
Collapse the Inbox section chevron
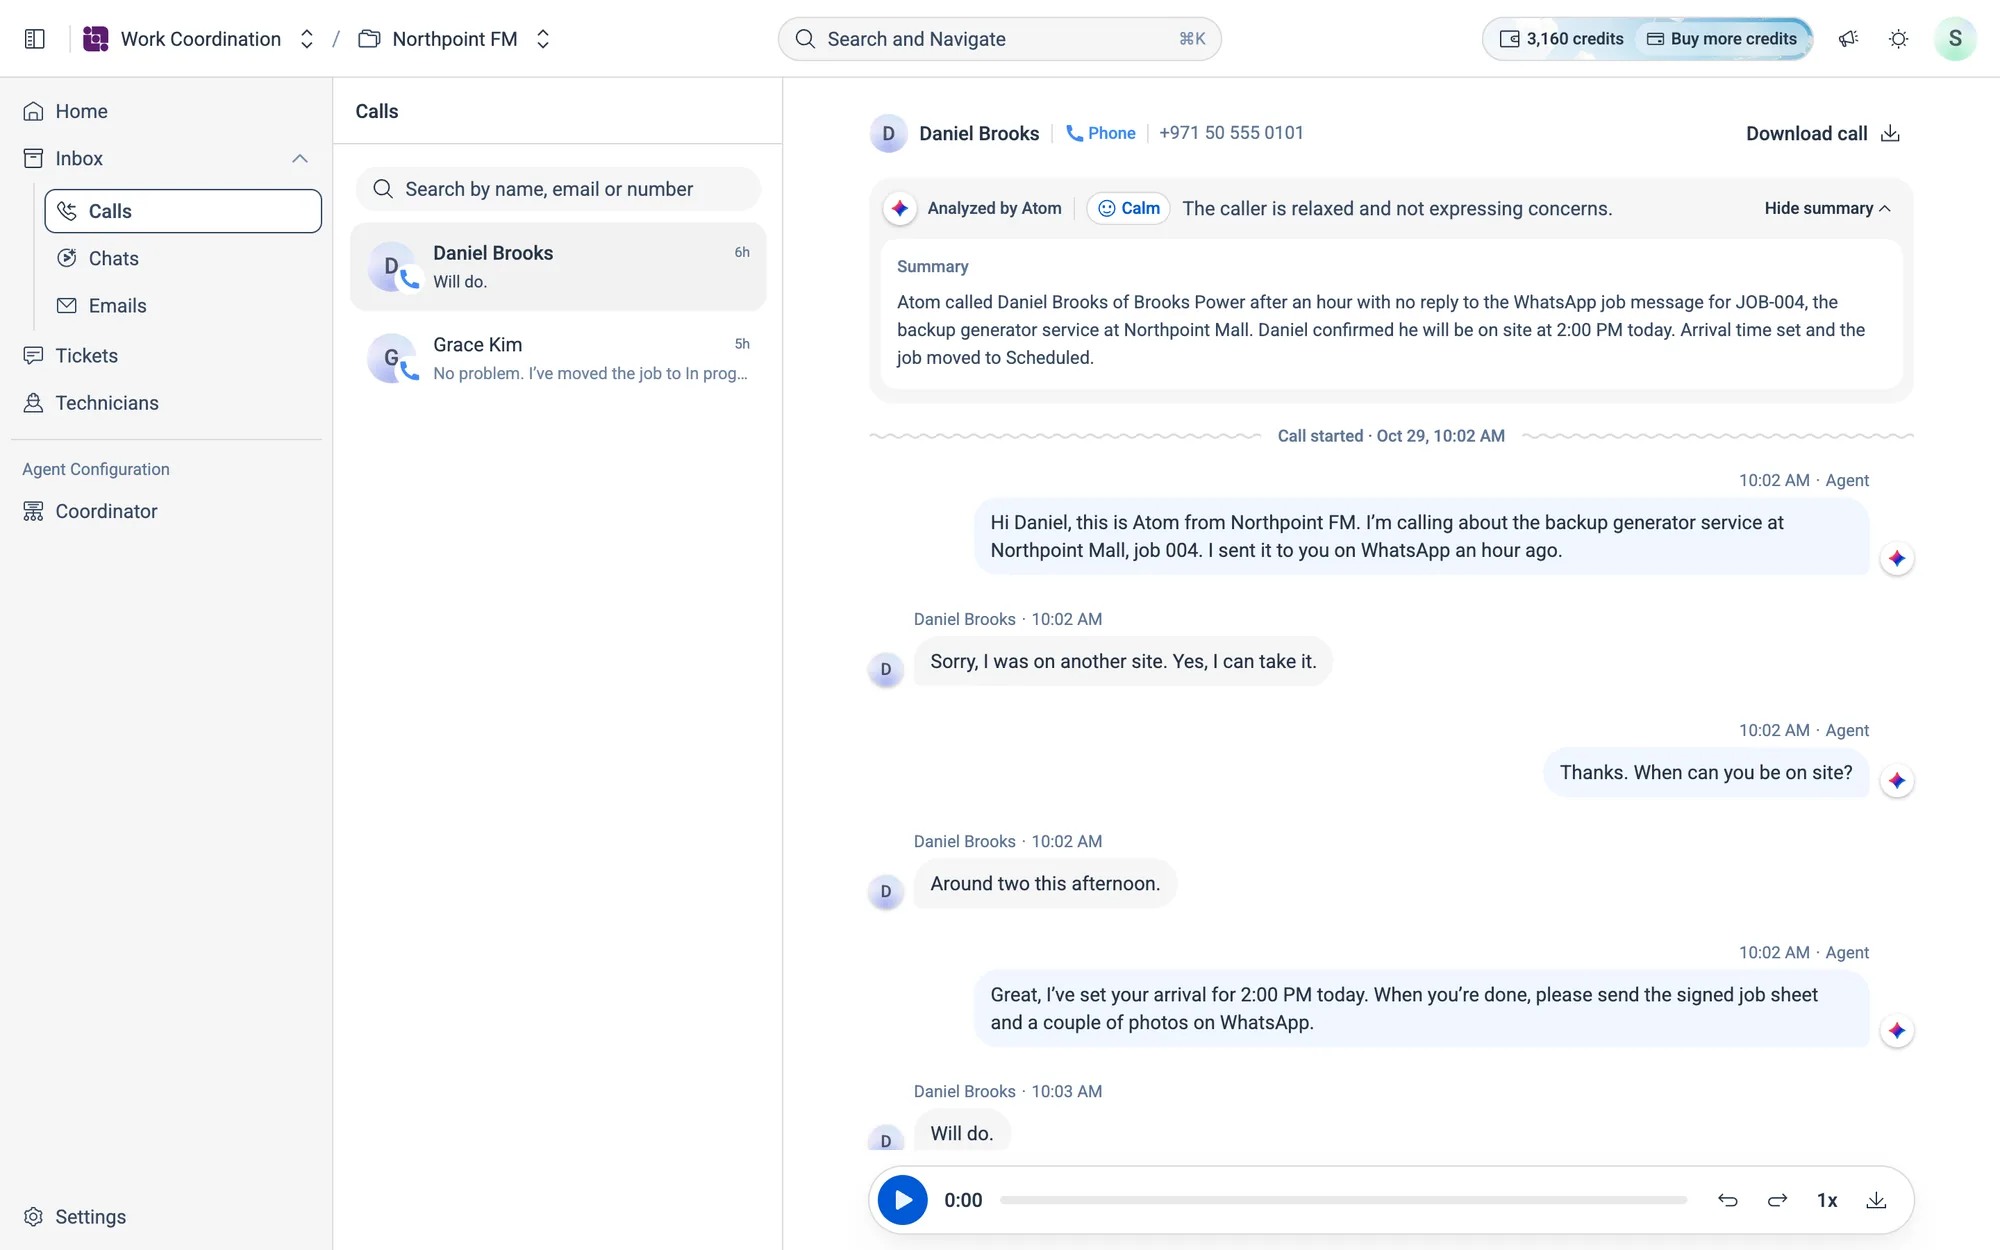tap(300, 159)
